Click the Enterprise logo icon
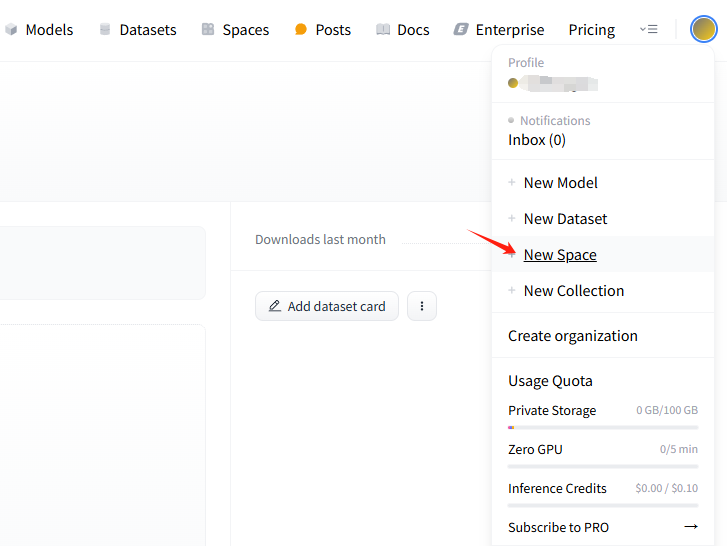 (x=461, y=30)
